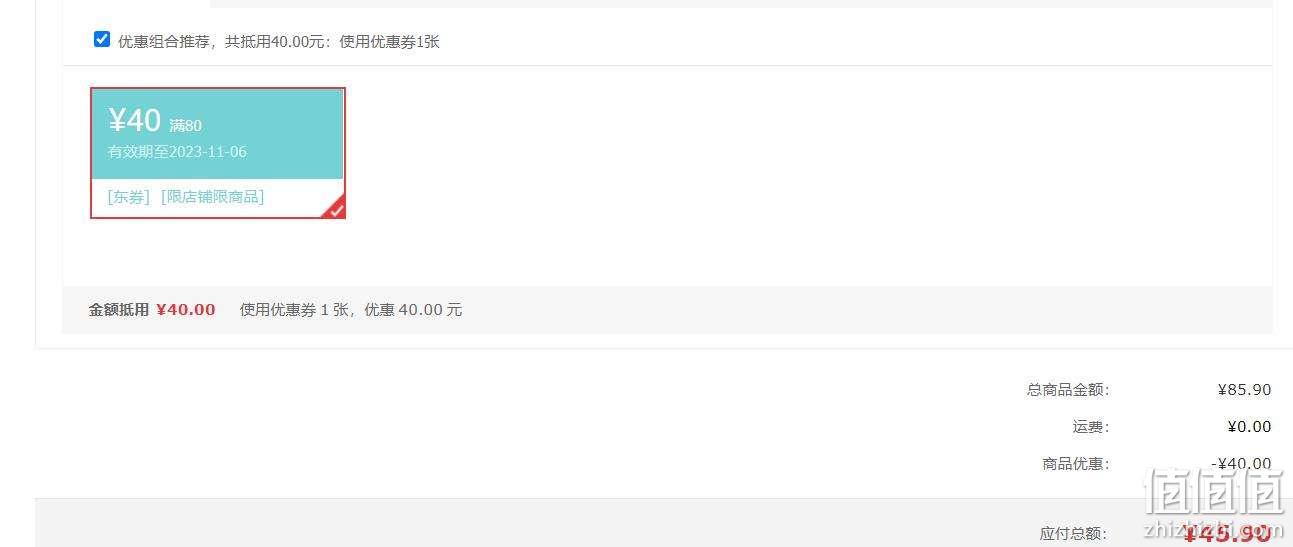Click the 金额抵用 ¥40.00 red amount
The height and width of the screenshot is (547, 1293).
186,310
